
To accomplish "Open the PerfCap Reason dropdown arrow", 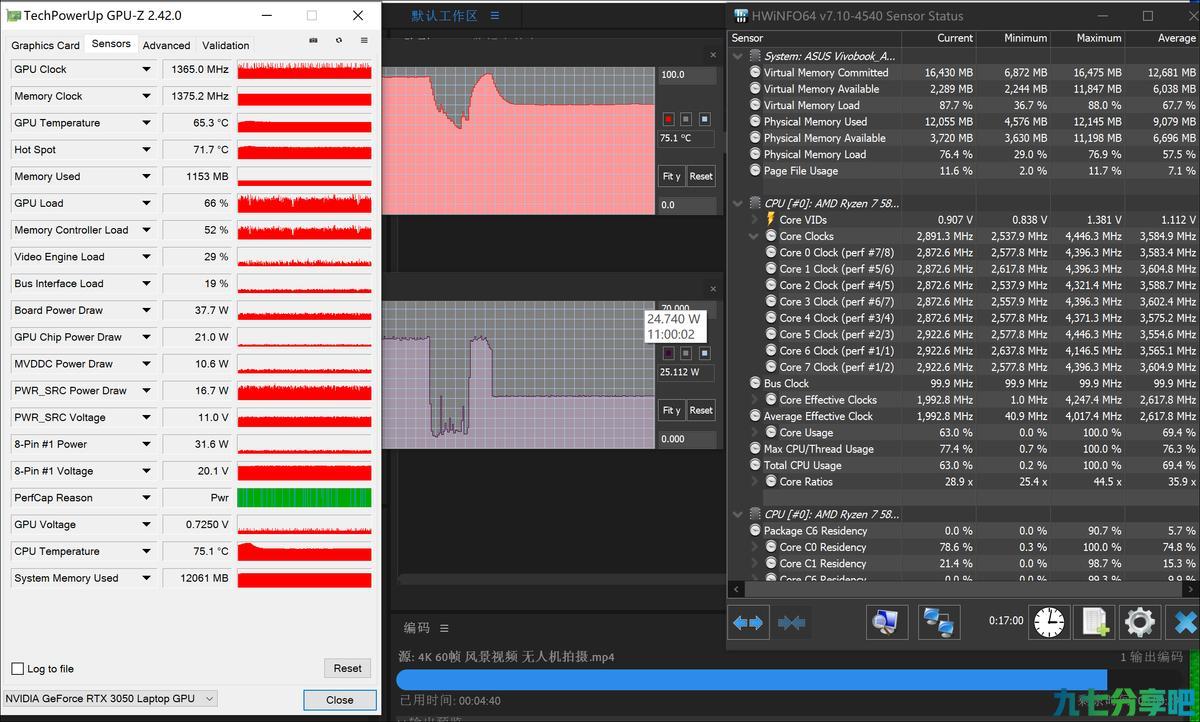I will [x=147, y=498].
